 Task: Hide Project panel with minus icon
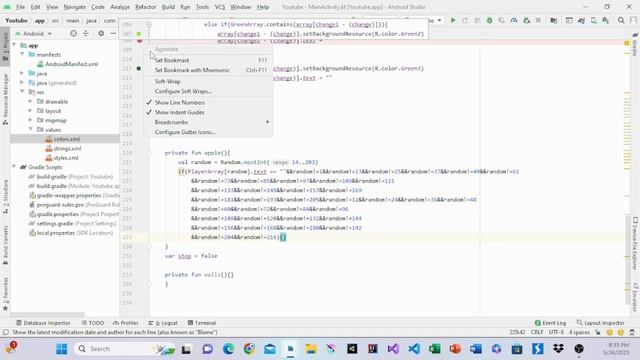click(113, 33)
